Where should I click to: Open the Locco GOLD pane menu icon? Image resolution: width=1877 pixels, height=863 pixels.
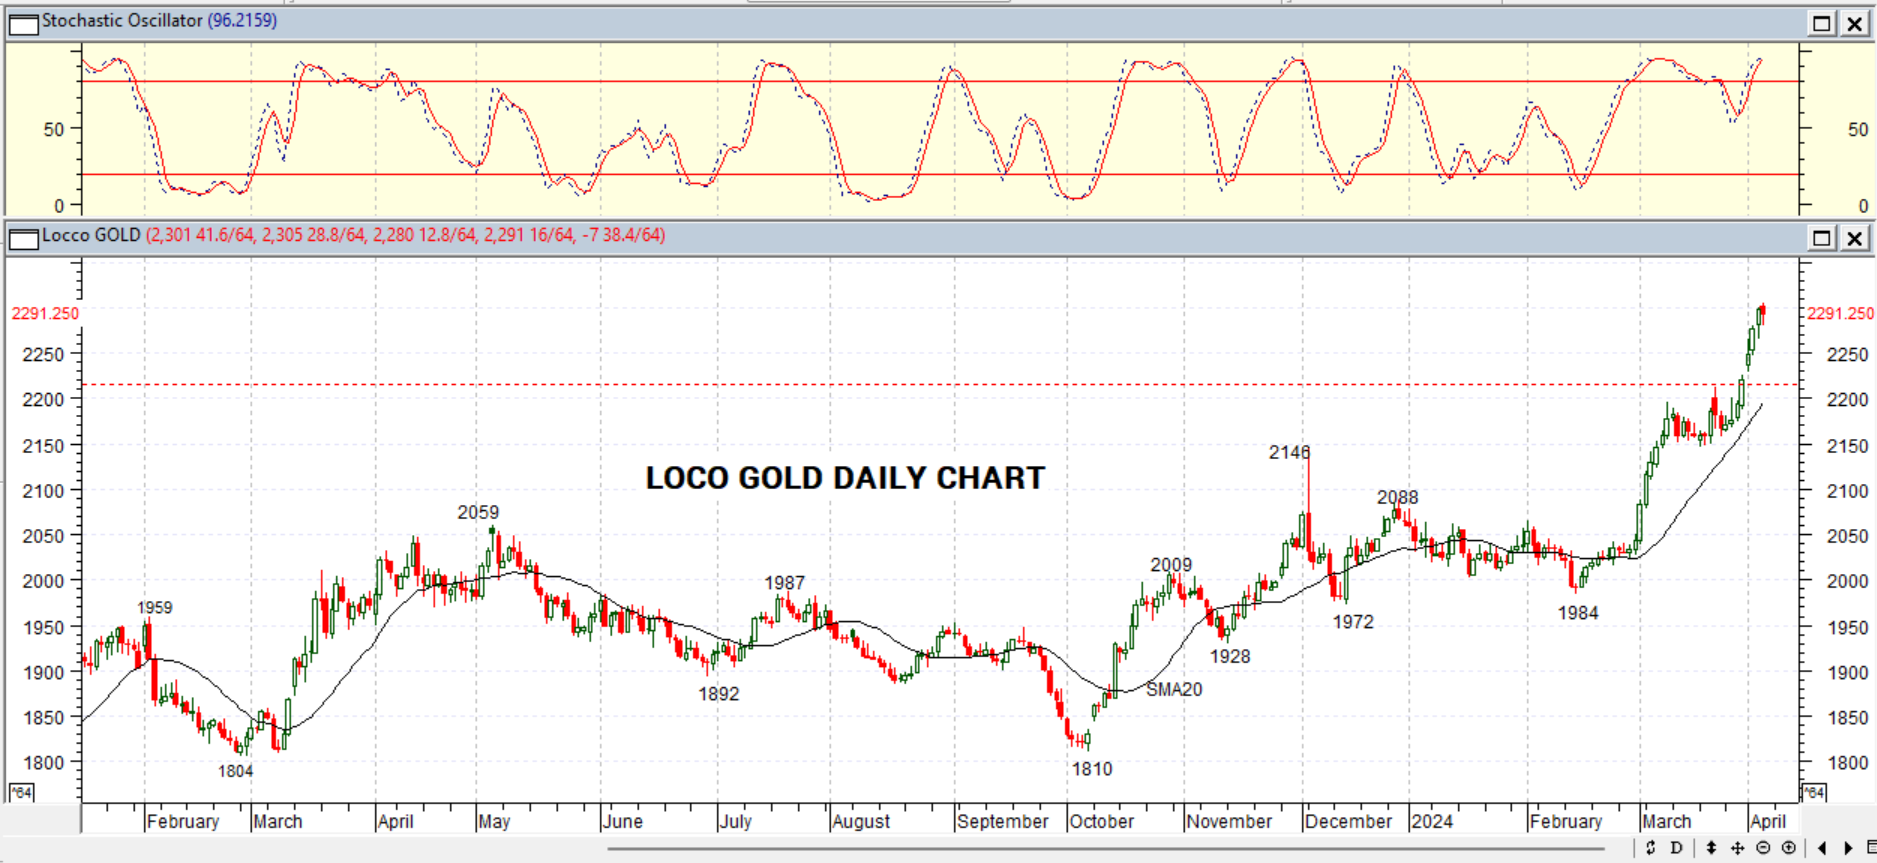[23, 238]
